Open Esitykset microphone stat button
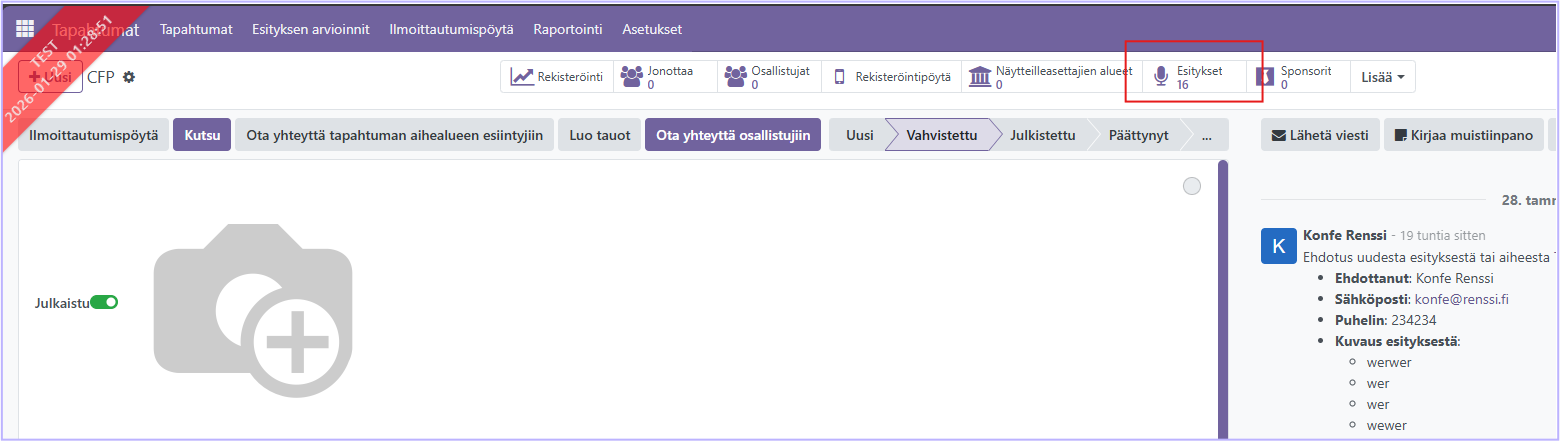 (x=1195, y=77)
